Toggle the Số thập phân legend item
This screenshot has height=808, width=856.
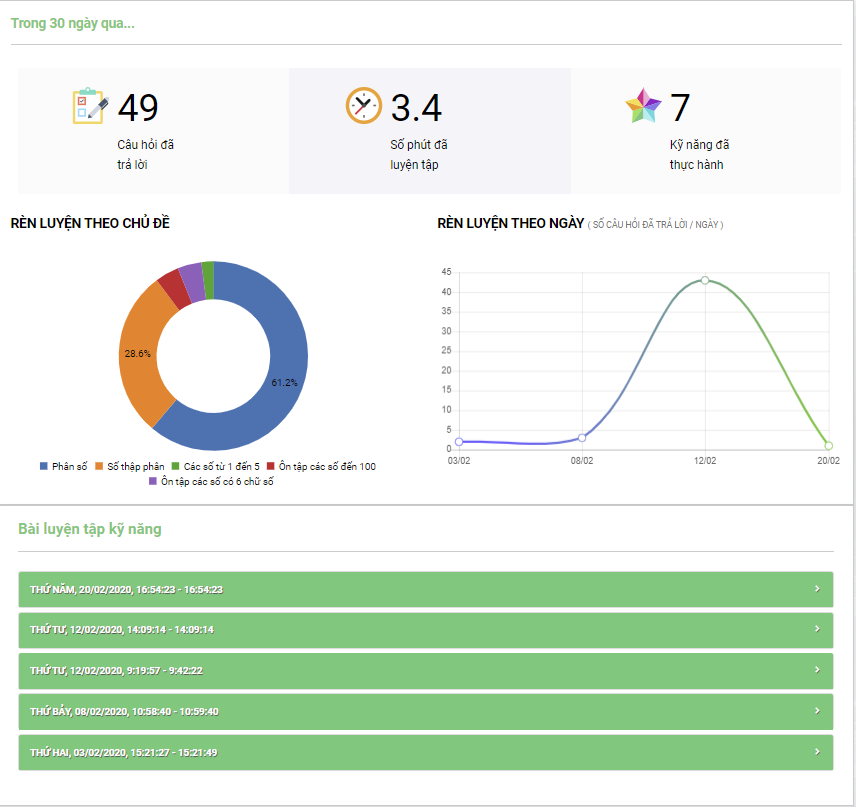pos(129,467)
